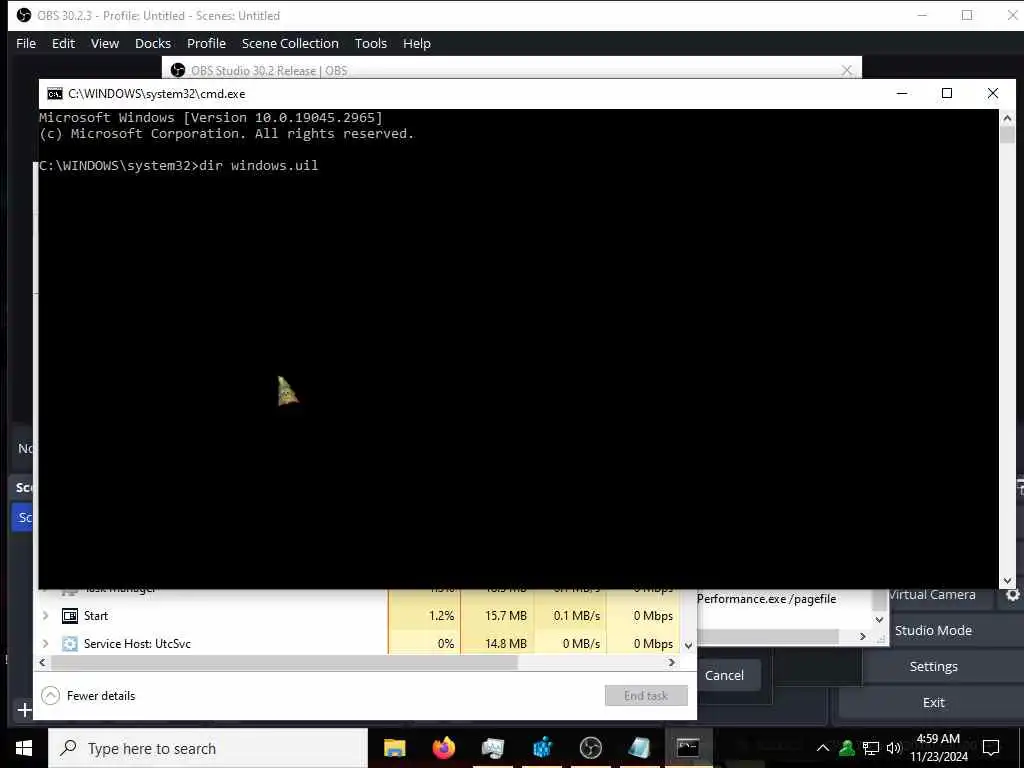Viewport: 1024px width, 768px height.
Task: Open Firefox from the taskbar
Action: 443,748
